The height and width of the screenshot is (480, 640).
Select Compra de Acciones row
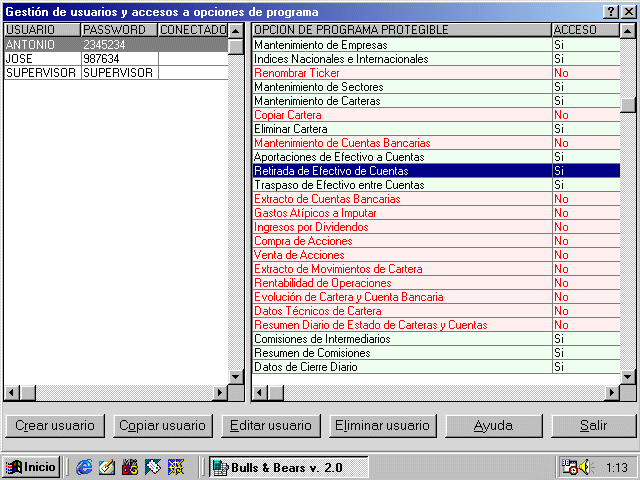436,241
